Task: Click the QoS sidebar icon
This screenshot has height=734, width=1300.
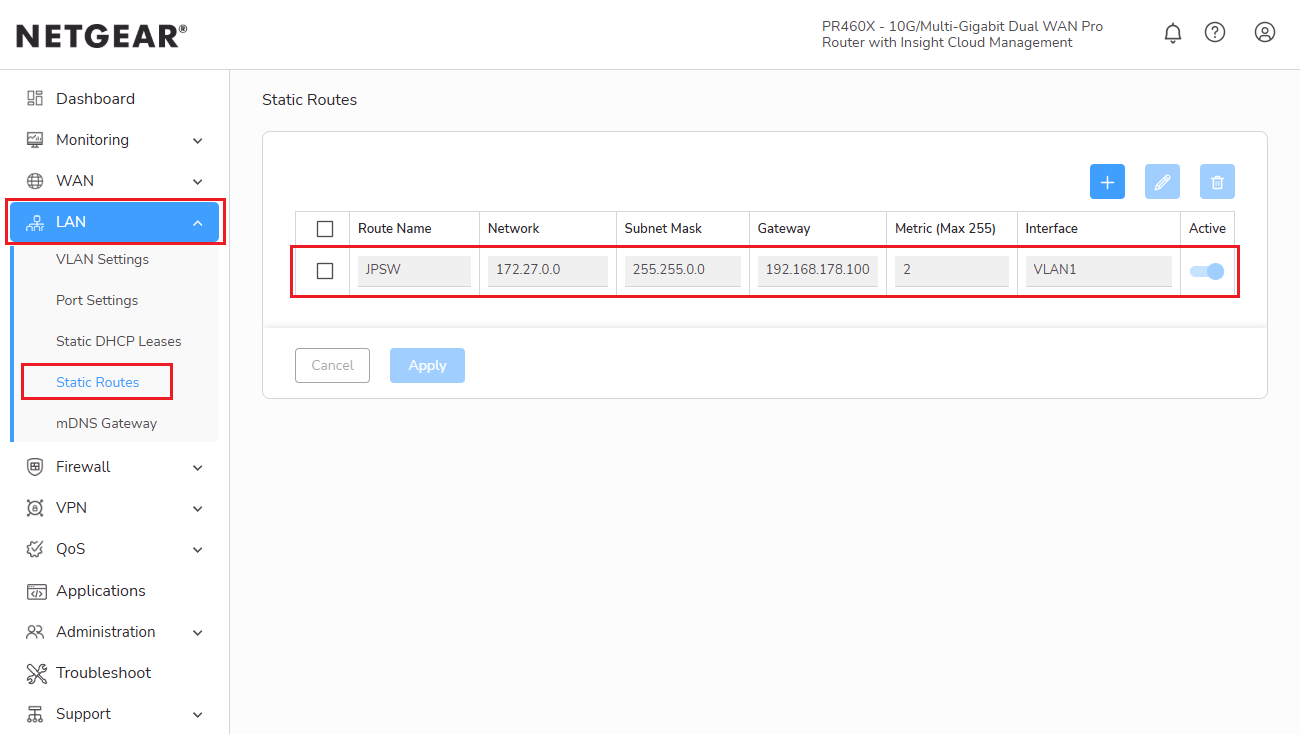Action: tap(36, 549)
